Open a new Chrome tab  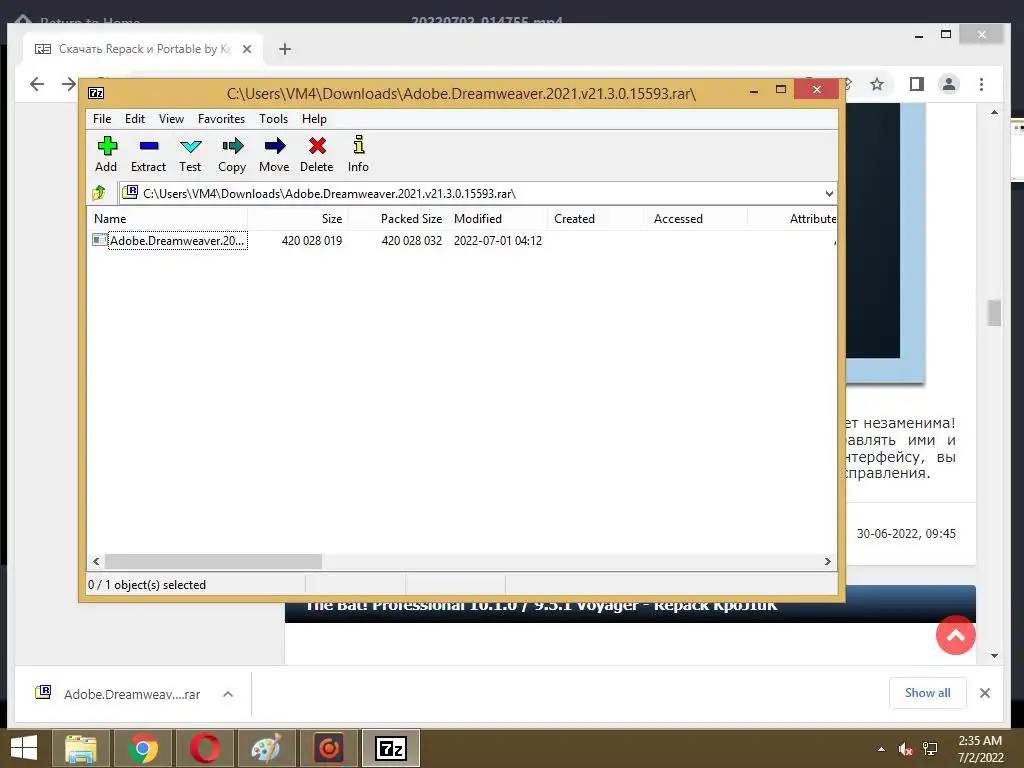[x=285, y=49]
